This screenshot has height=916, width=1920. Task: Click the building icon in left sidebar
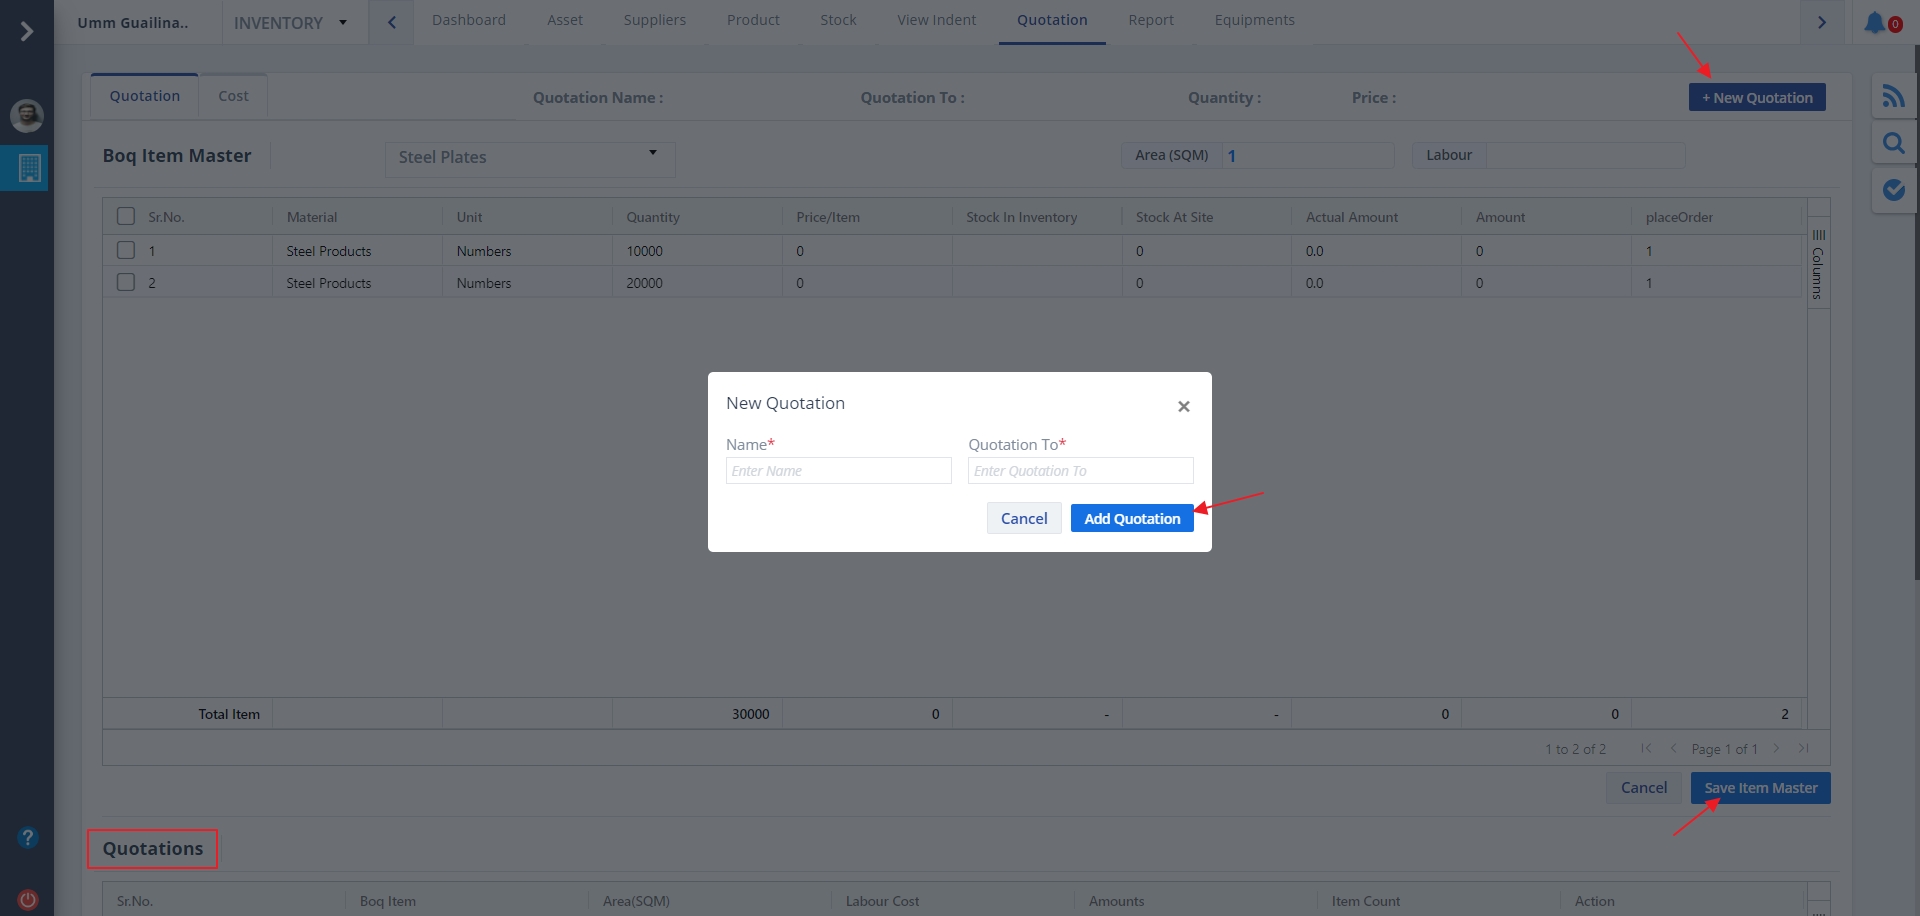tap(28, 168)
